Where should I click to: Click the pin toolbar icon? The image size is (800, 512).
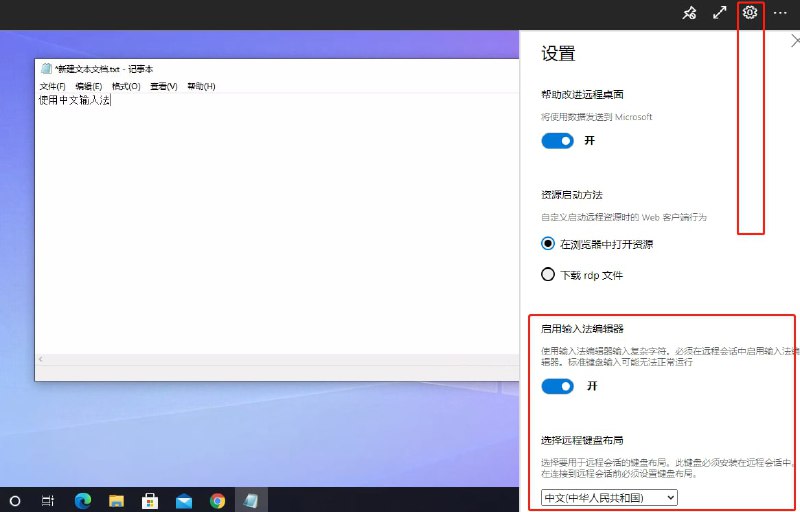click(x=689, y=13)
